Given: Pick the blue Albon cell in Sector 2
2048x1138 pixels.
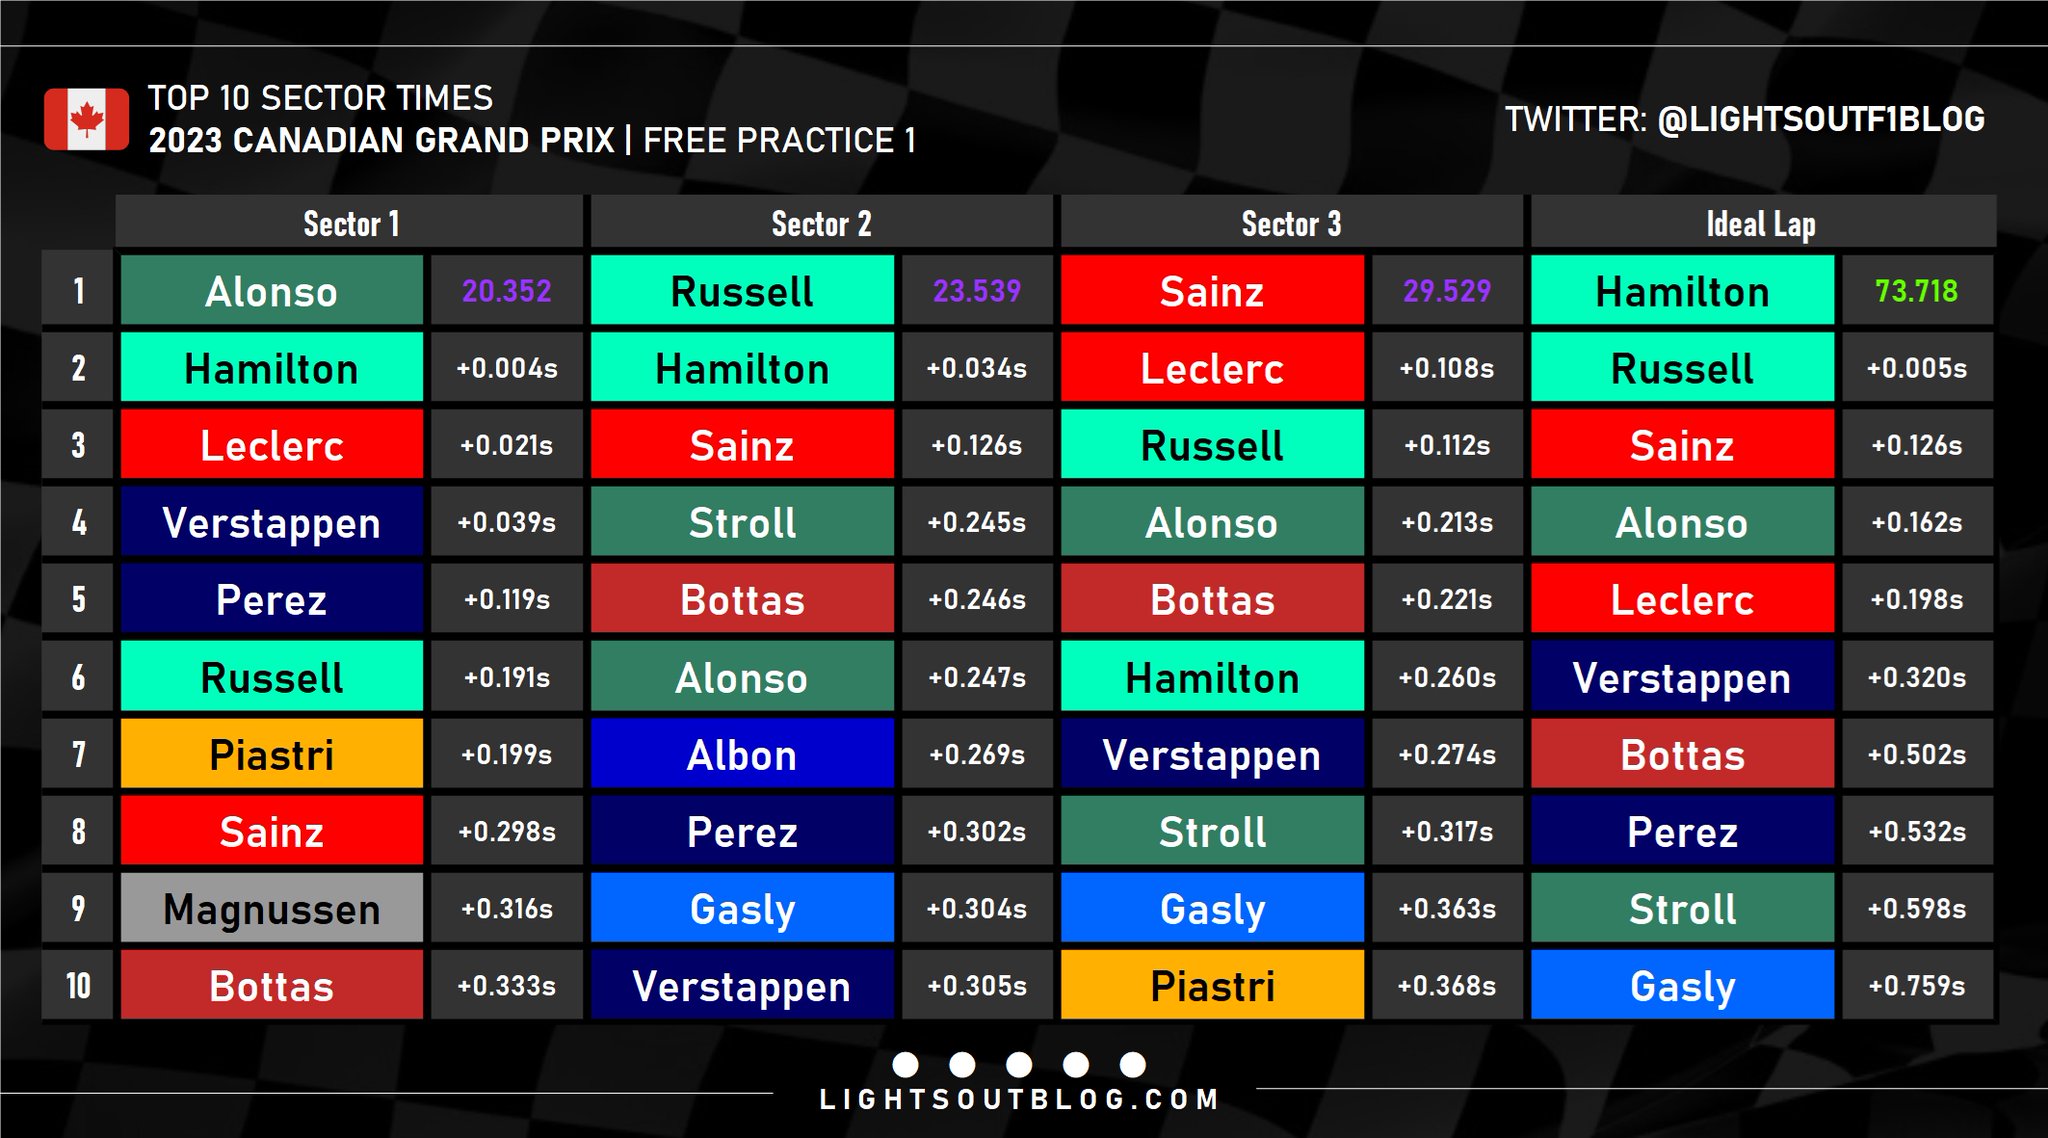Looking at the screenshot, I should pyautogui.click(x=742, y=755).
